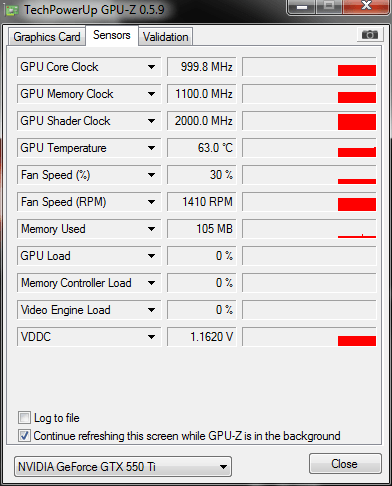392x486 pixels.
Task: Click the 63.0 °C temperature value field
Action: (202, 148)
